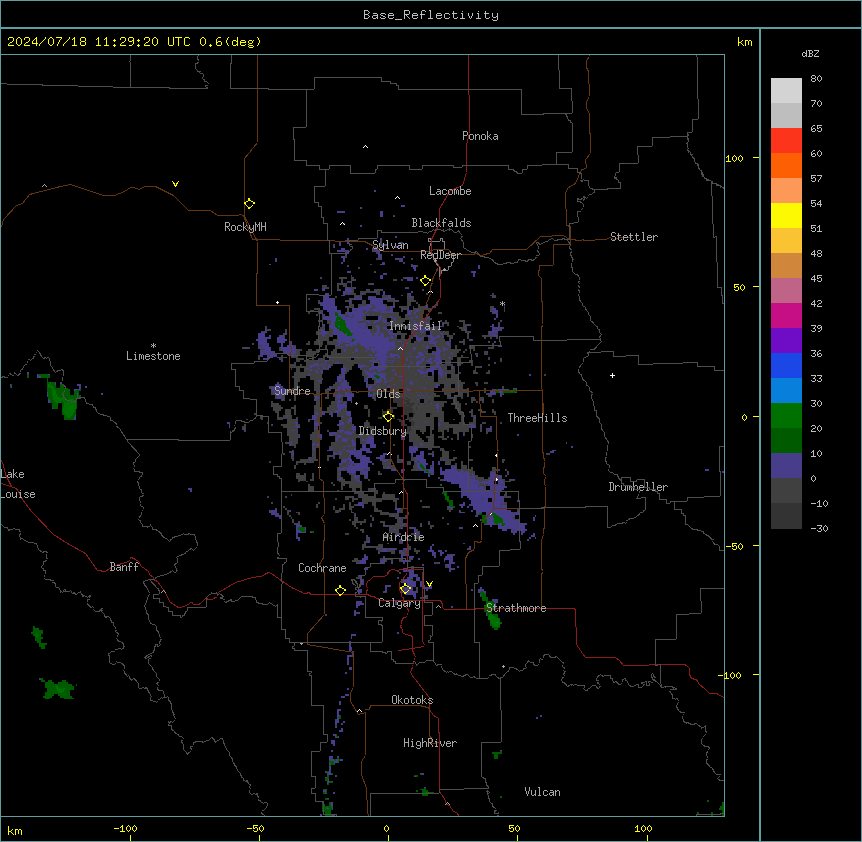Click the Ponoka label

click(x=480, y=136)
